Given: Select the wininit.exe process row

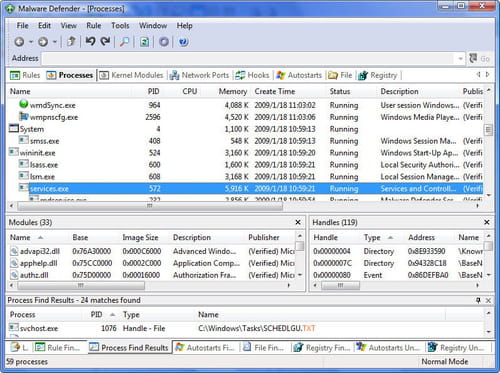Looking at the screenshot, I should (x=246, y=153).
